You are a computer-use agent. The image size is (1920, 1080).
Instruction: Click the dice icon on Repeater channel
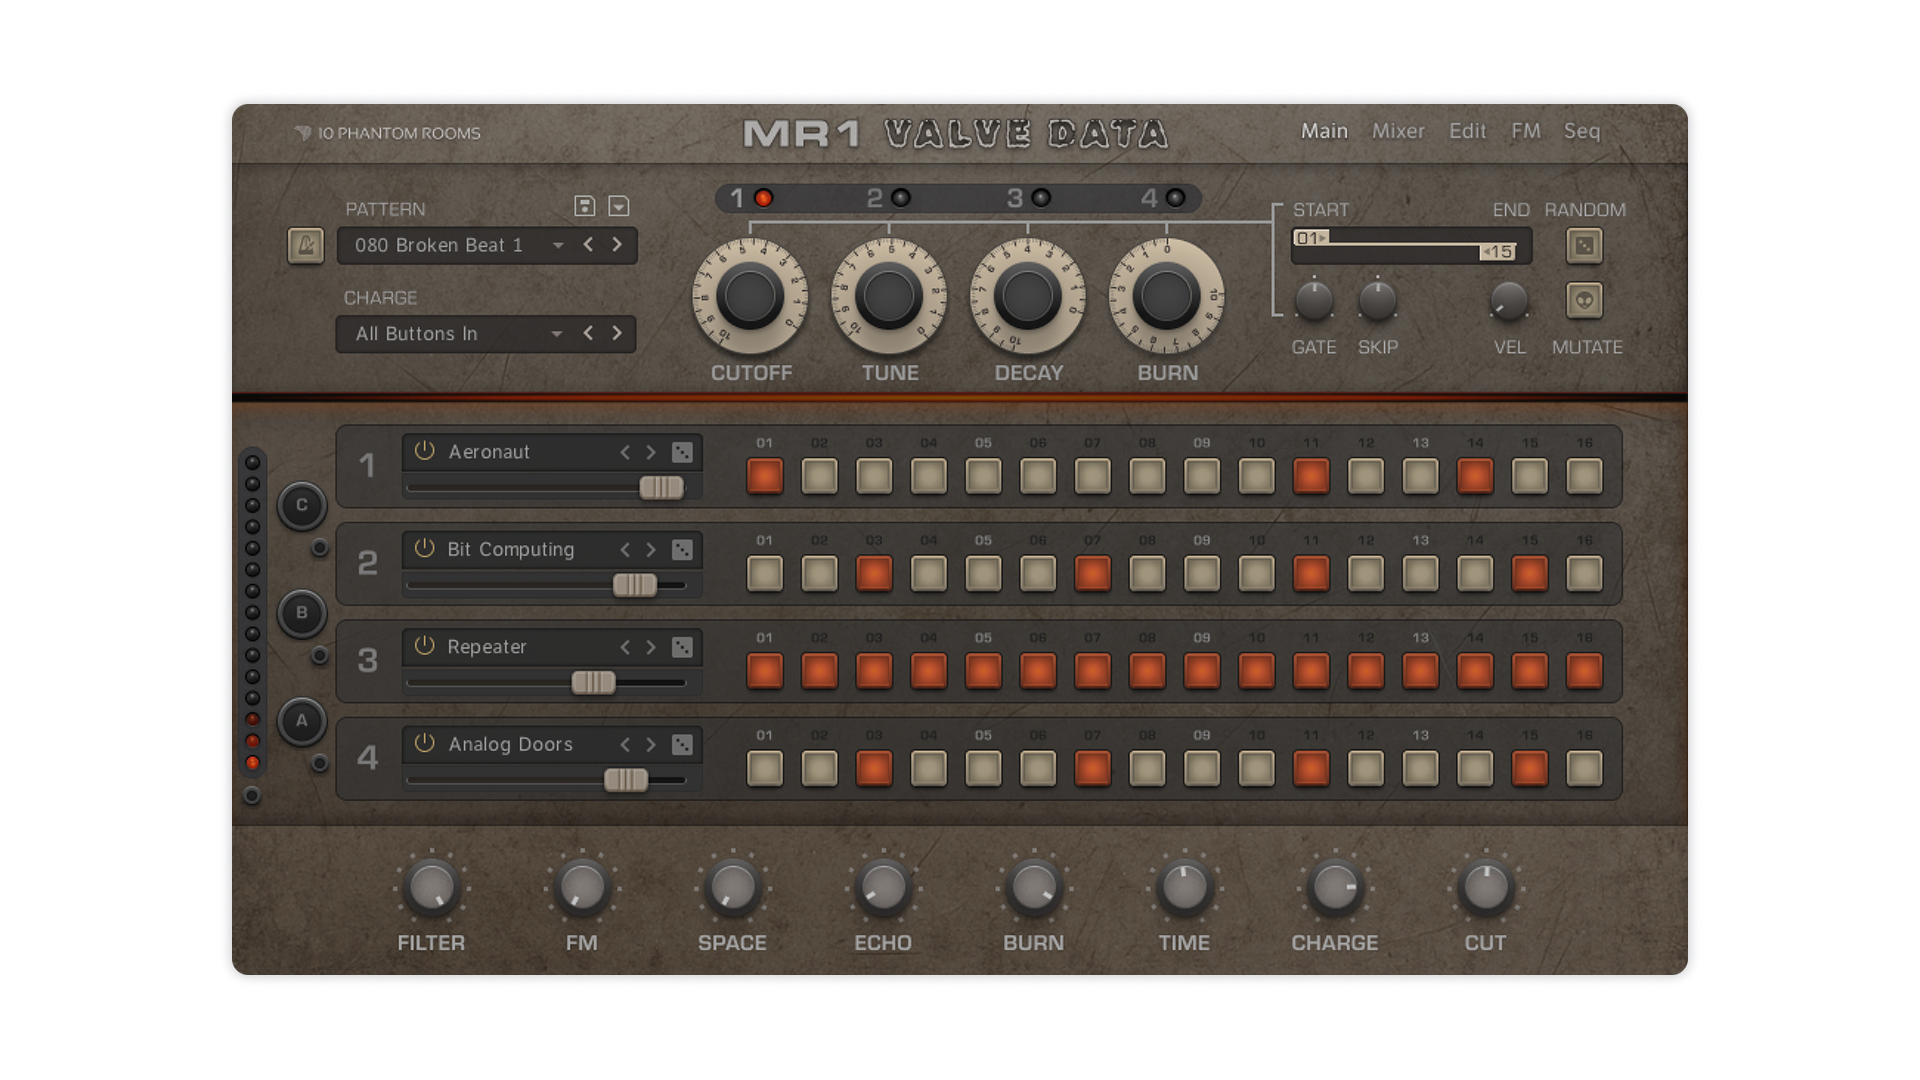click(x=682, y=647)
